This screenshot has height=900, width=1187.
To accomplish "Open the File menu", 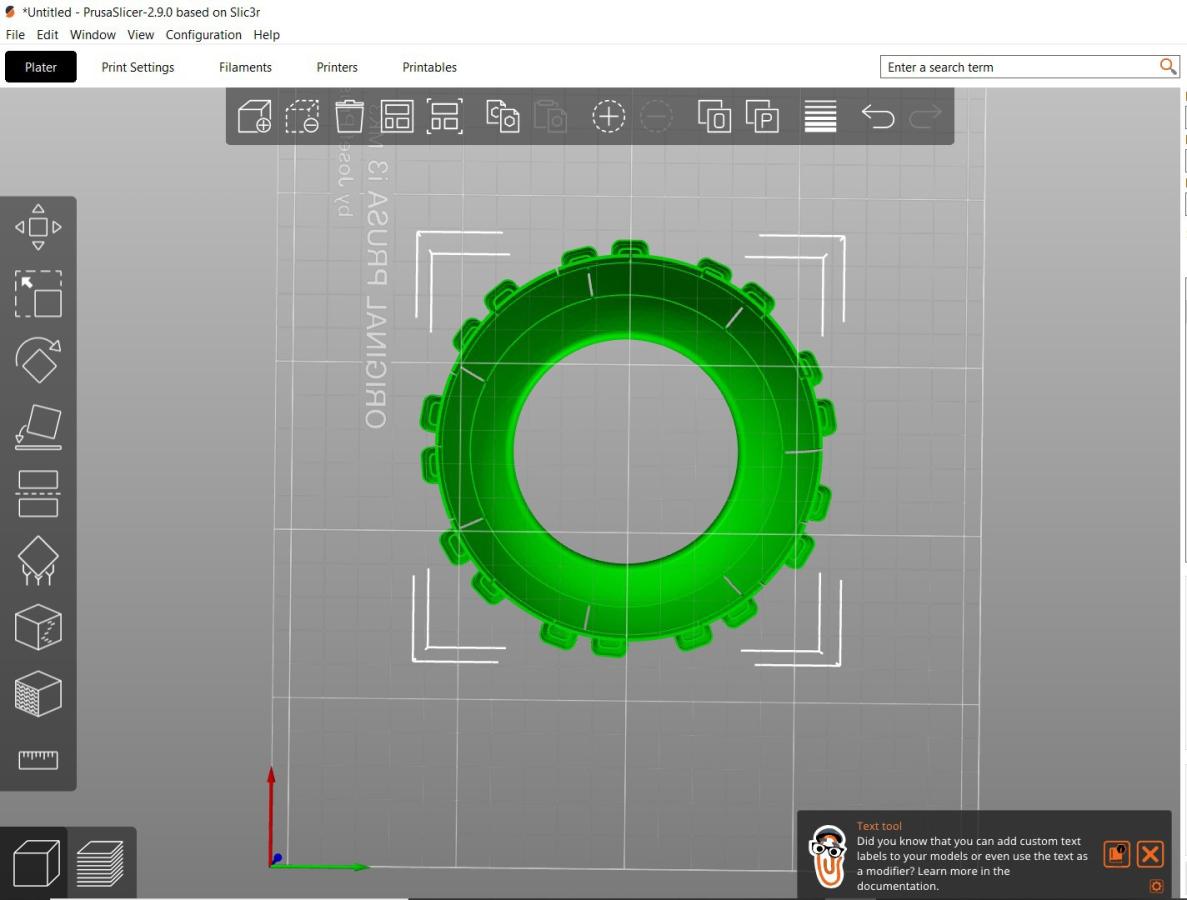I will tap(15, 35).
